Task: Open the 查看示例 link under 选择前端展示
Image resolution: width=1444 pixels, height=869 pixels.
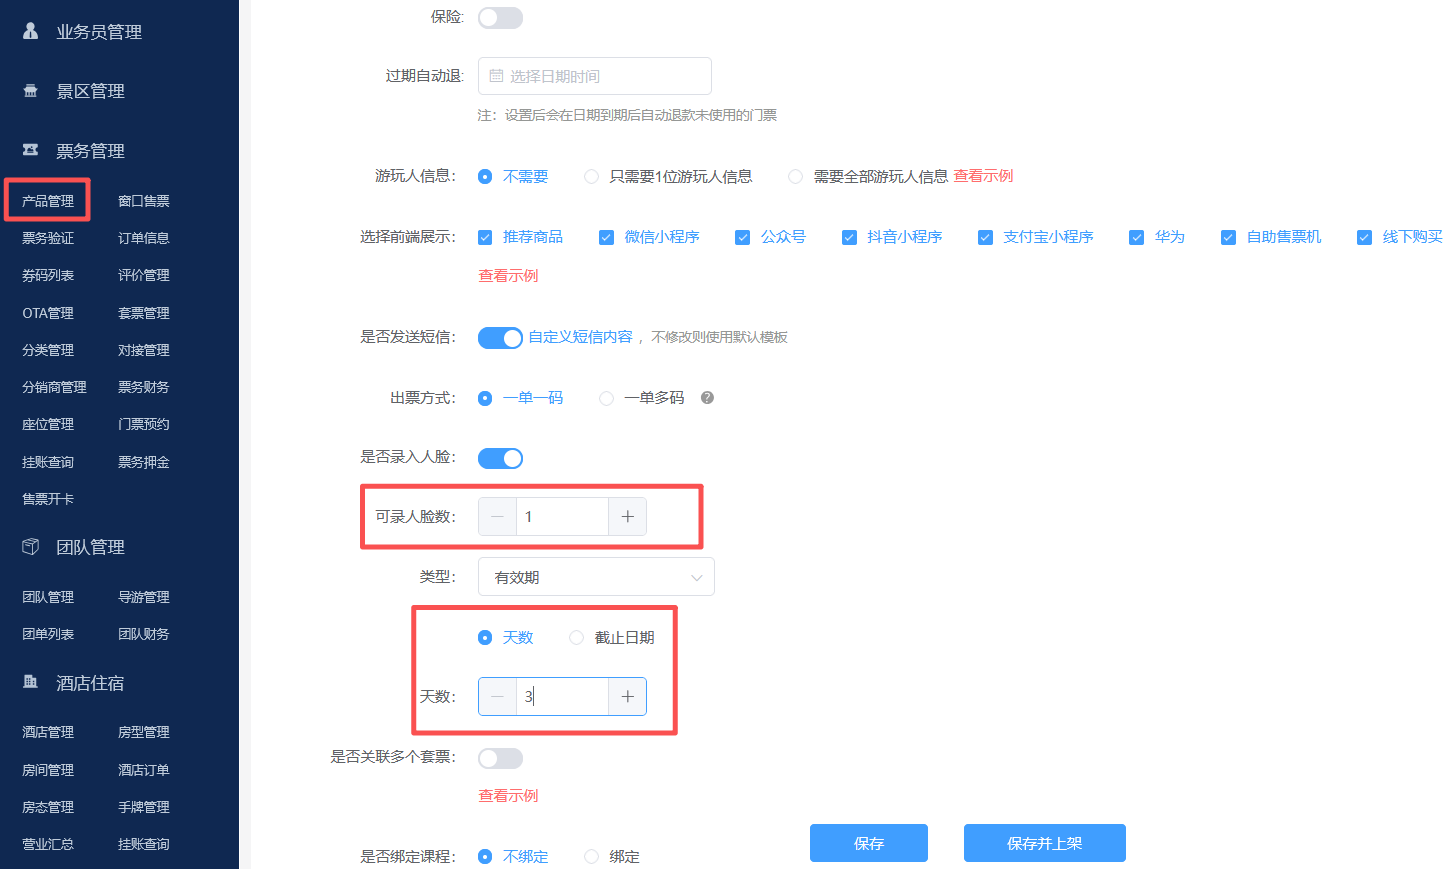Action: (507, 275)
